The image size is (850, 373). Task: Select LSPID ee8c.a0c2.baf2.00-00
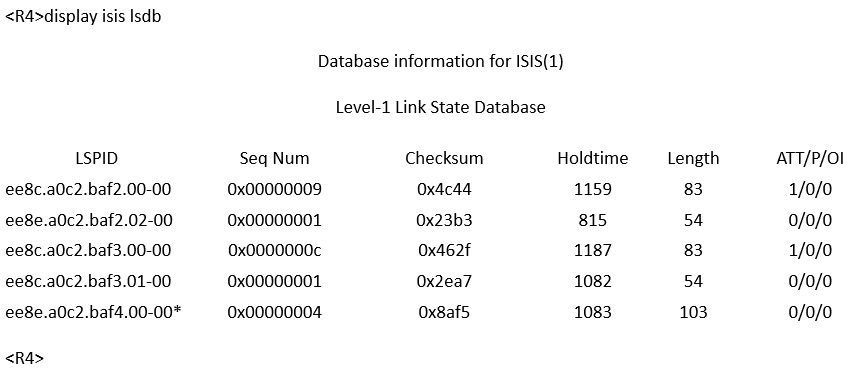pos(88,189)
